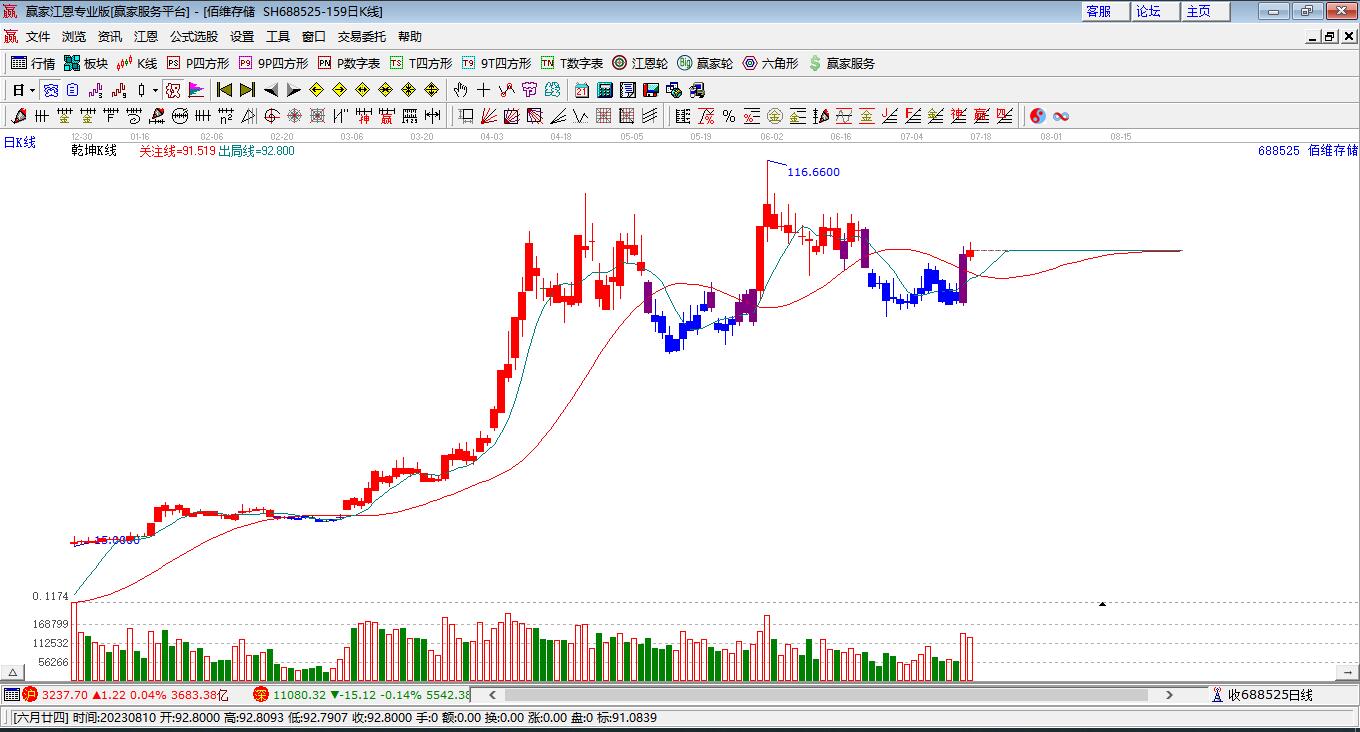The image size is (1360, 732).
Task: Toggle the color flag chart icon
Action: click(x=197, y=90)
